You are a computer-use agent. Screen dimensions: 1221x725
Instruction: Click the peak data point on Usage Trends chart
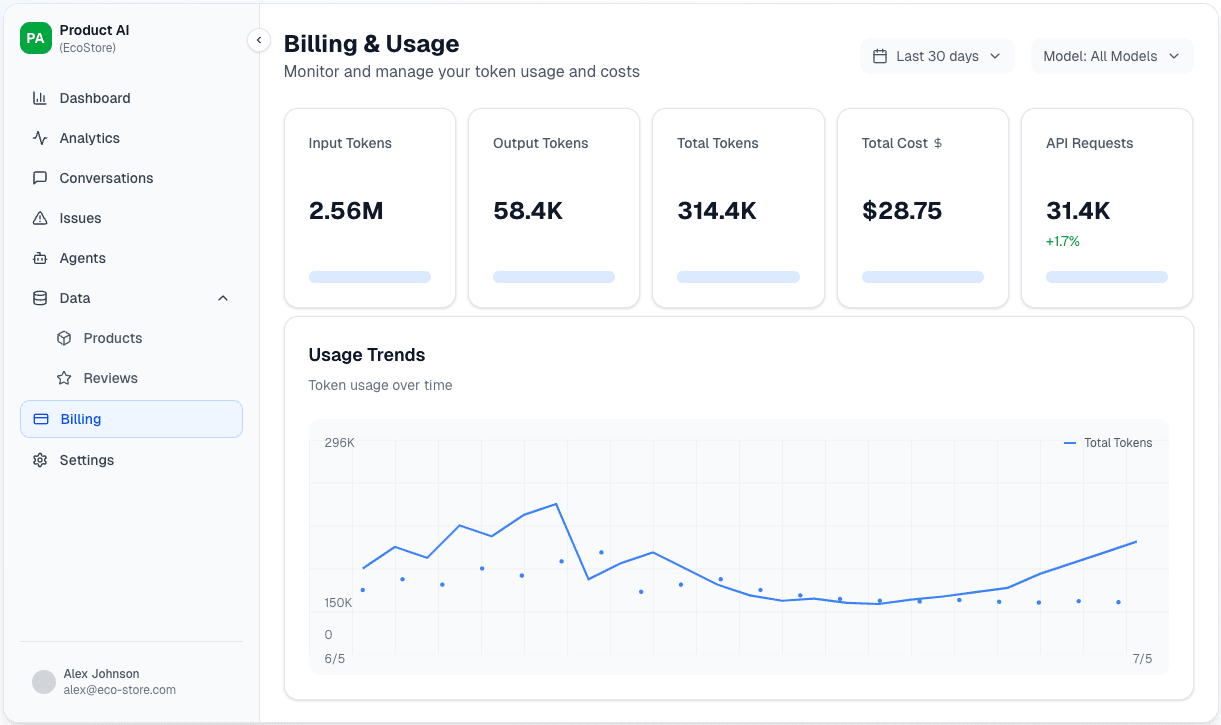555,505
